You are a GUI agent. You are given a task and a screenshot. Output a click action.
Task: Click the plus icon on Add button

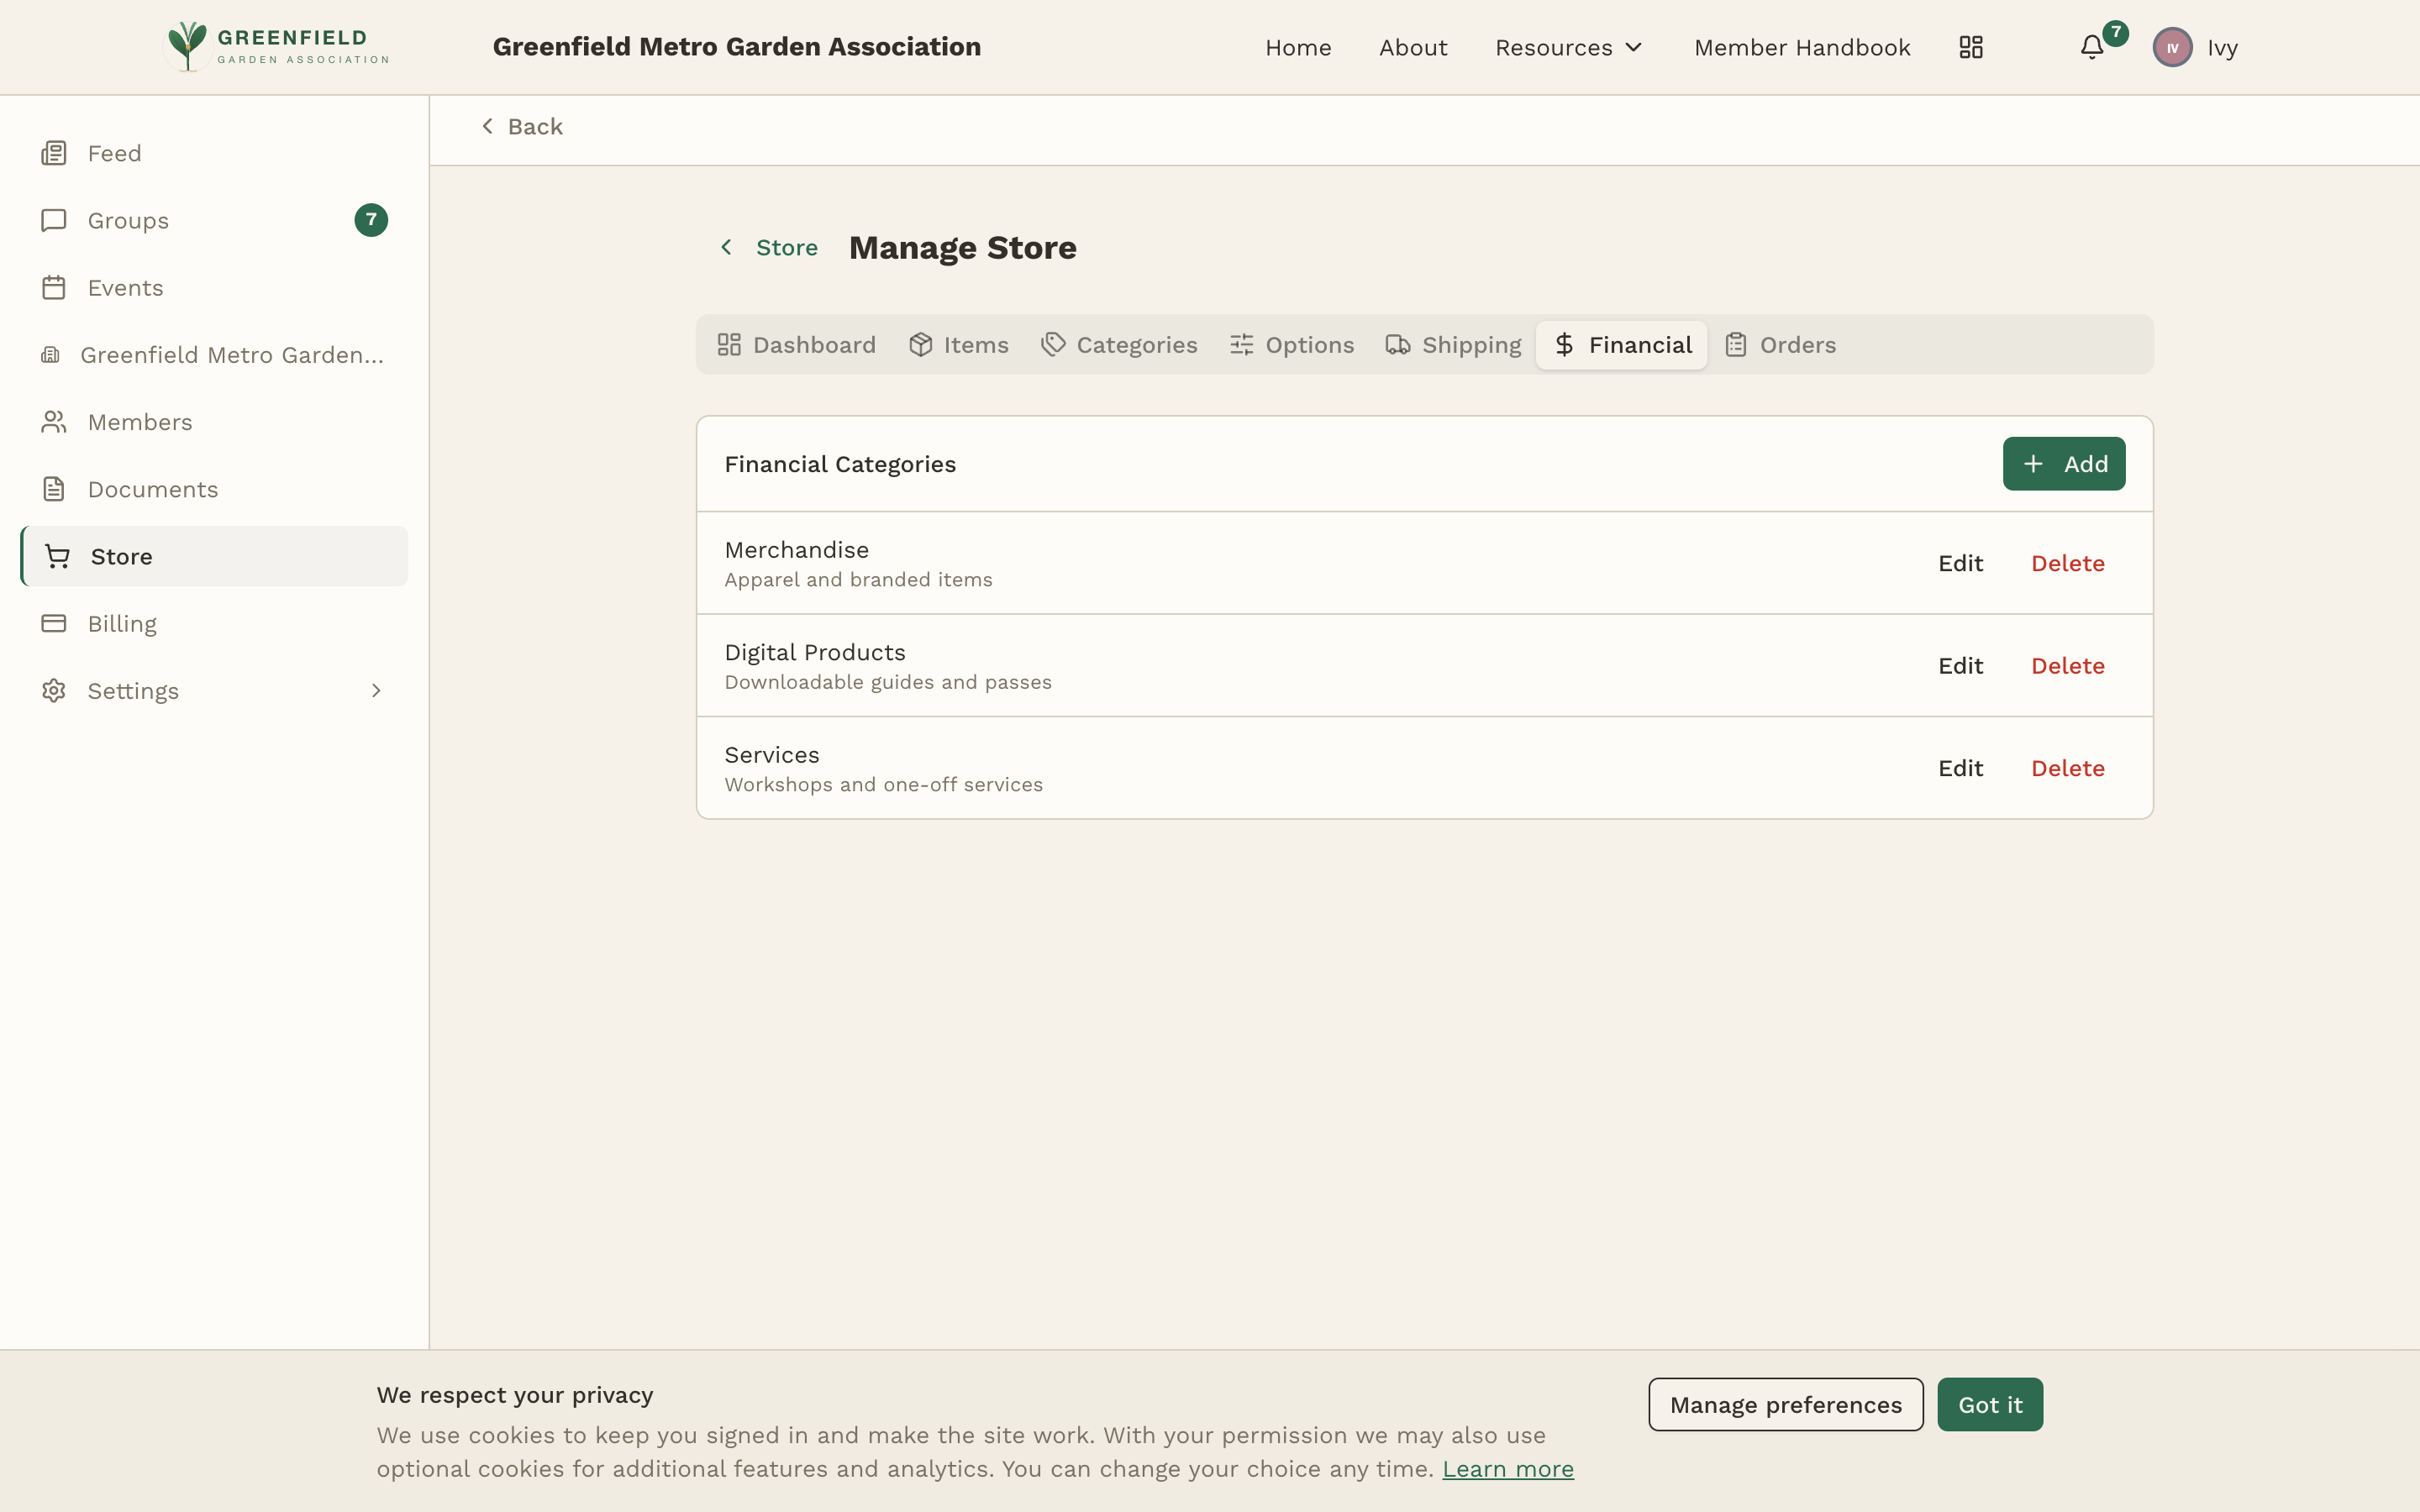(x=2033, y=464)
